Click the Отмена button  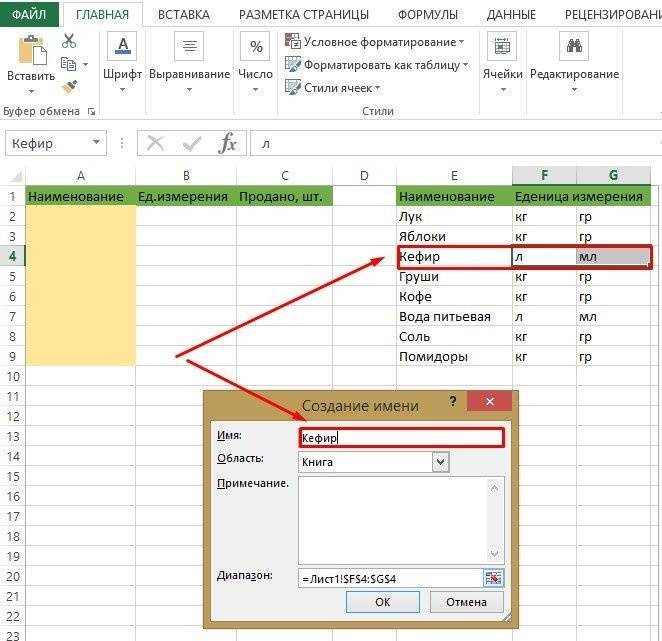pos(466,602)
